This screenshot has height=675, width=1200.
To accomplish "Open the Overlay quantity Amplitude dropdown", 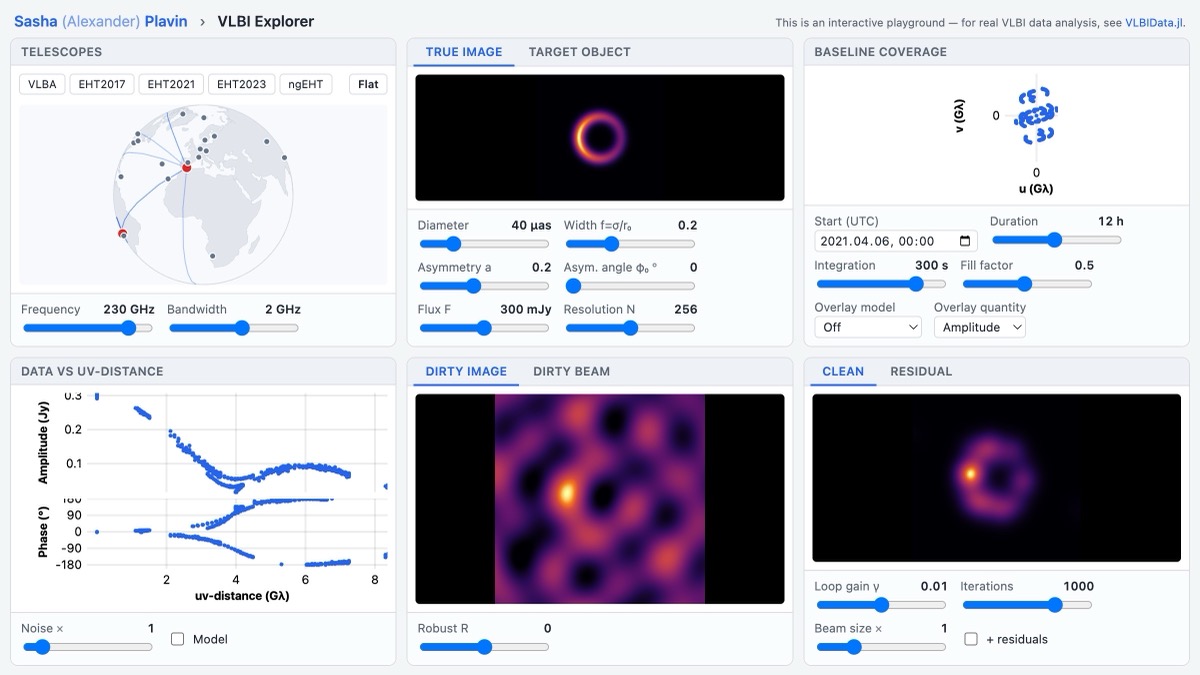I will click(980, 327).
